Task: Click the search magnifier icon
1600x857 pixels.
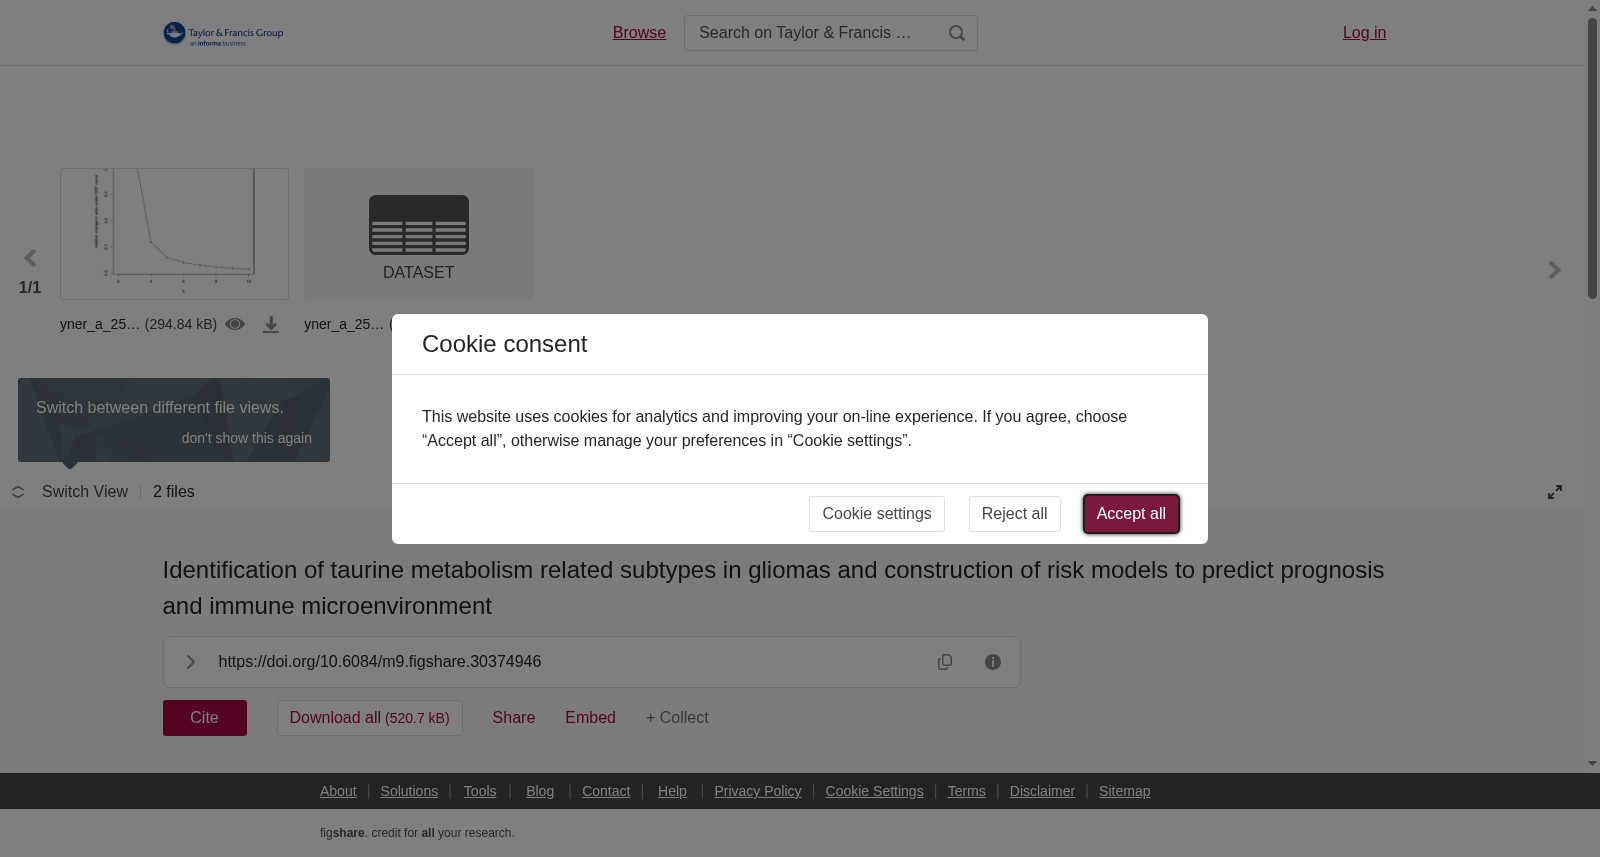Action: click(957, 33)
